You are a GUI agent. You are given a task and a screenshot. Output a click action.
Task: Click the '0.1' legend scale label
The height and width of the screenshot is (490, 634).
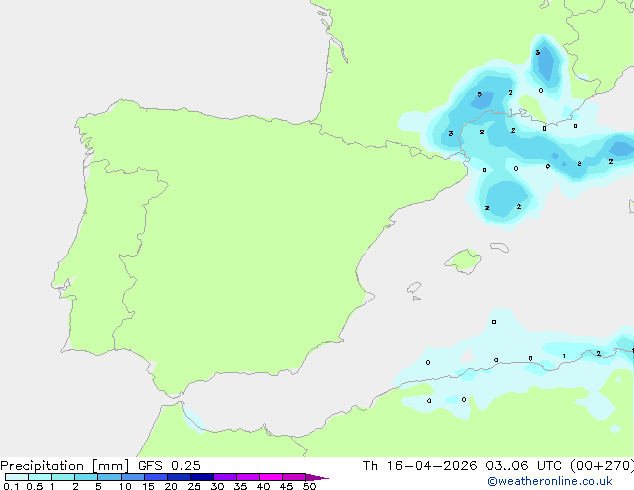(x=11, y=486)
